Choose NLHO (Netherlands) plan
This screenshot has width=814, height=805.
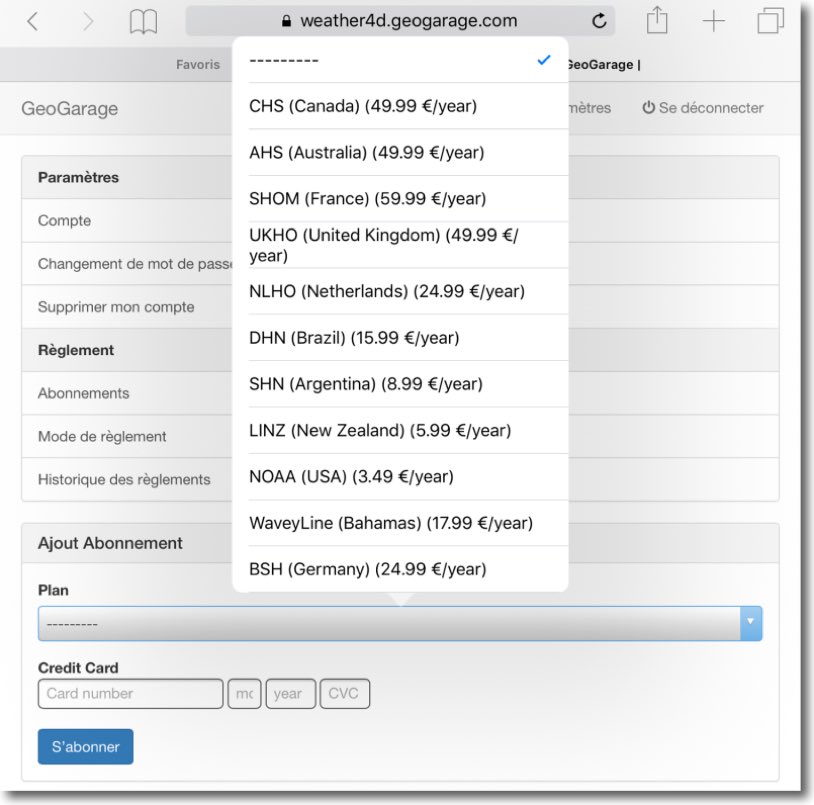400,291
